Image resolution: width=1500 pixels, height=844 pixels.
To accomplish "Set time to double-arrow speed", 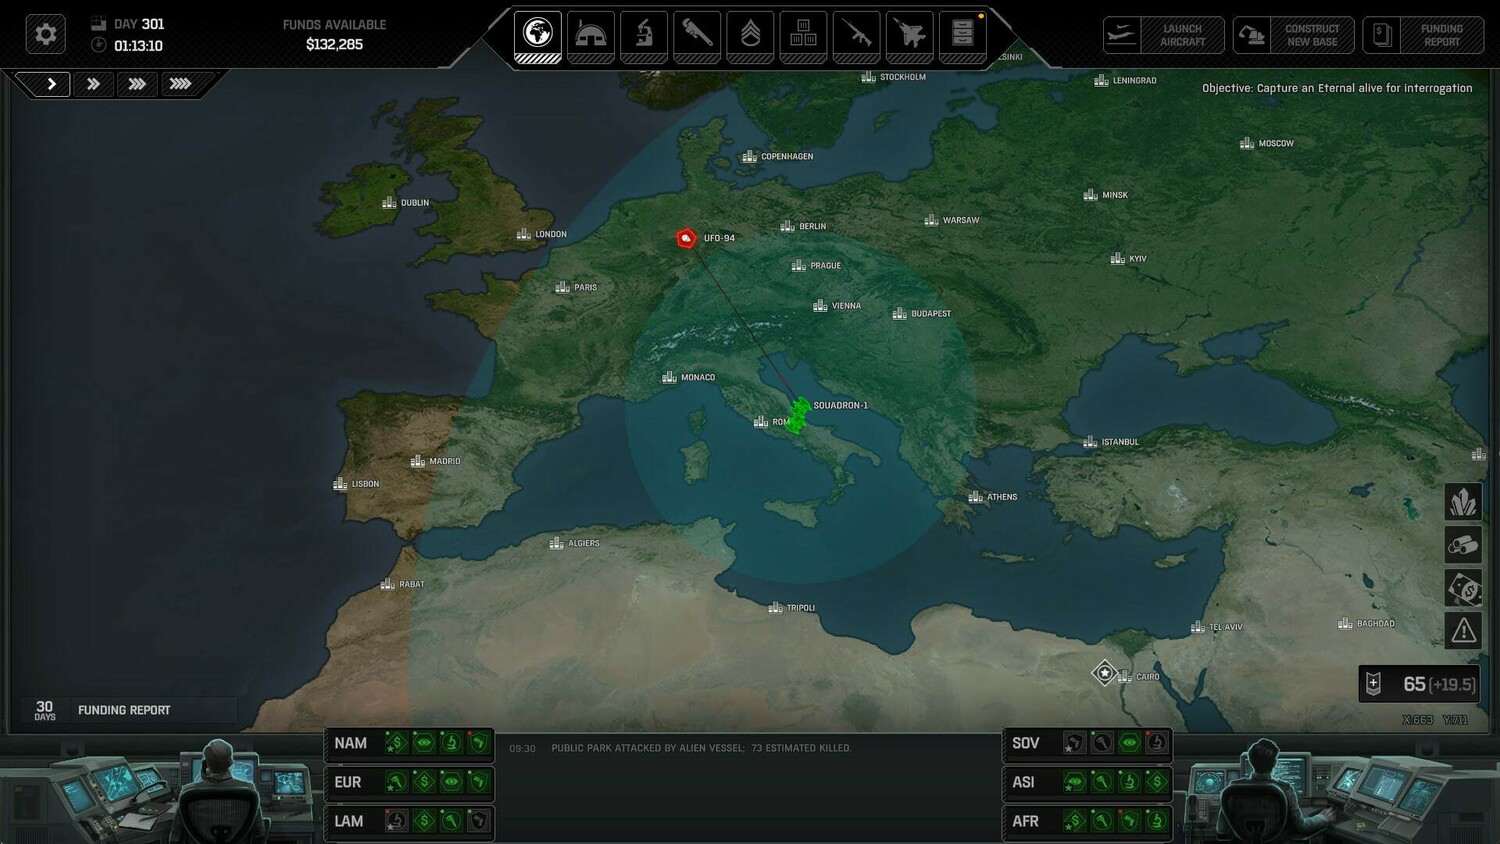I will click(x=93, y=84).
